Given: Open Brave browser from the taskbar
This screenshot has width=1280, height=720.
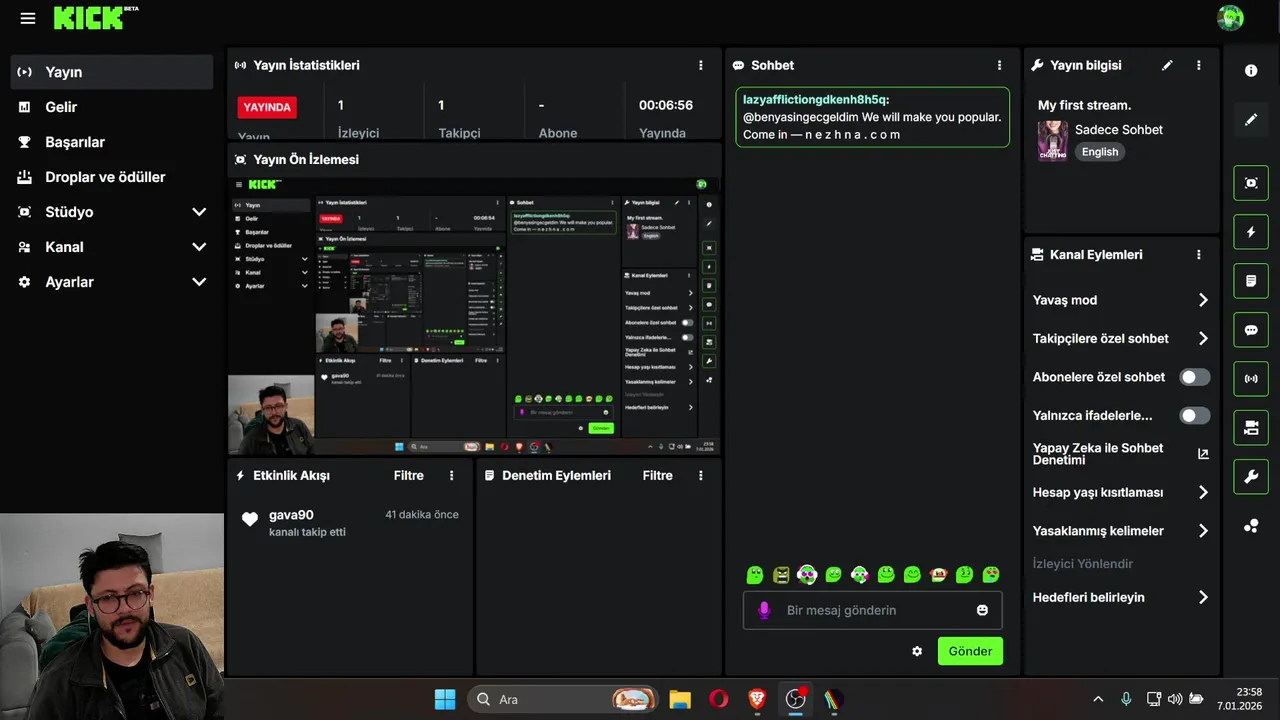Looking at the screenshot, I should (757, 699).
